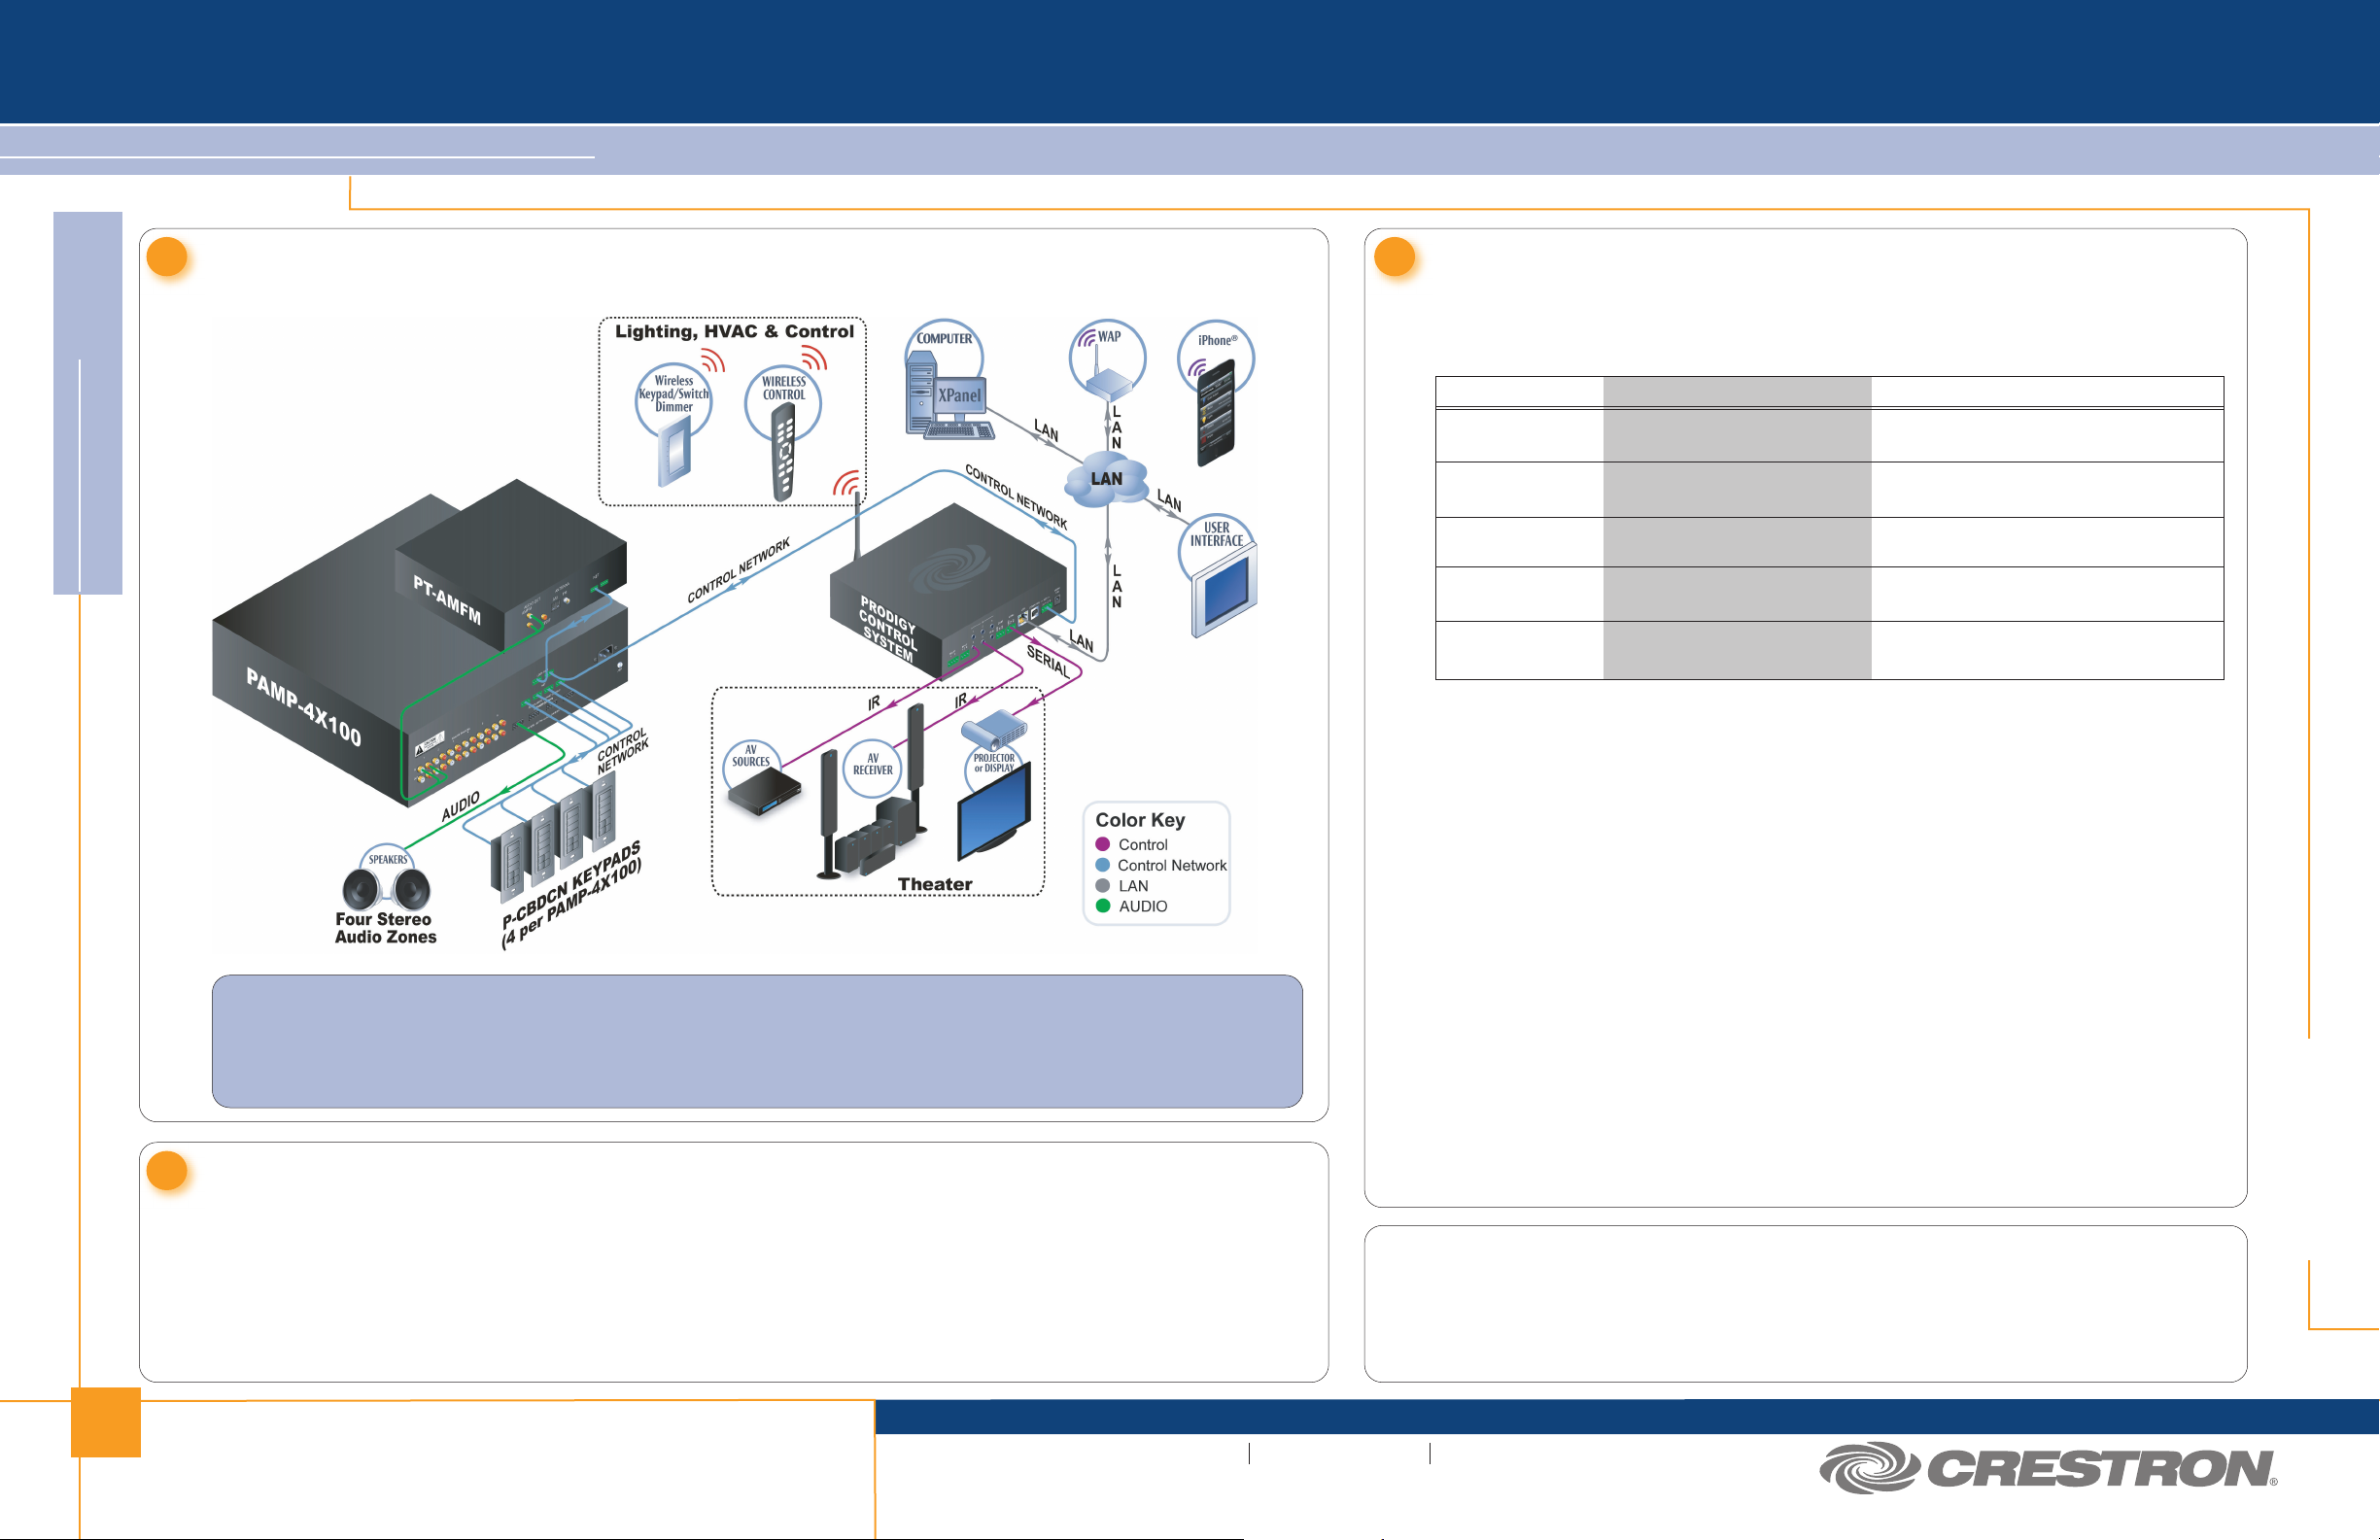
Task: Click the green AUDIO color key dot
Action: point(1102,906)
